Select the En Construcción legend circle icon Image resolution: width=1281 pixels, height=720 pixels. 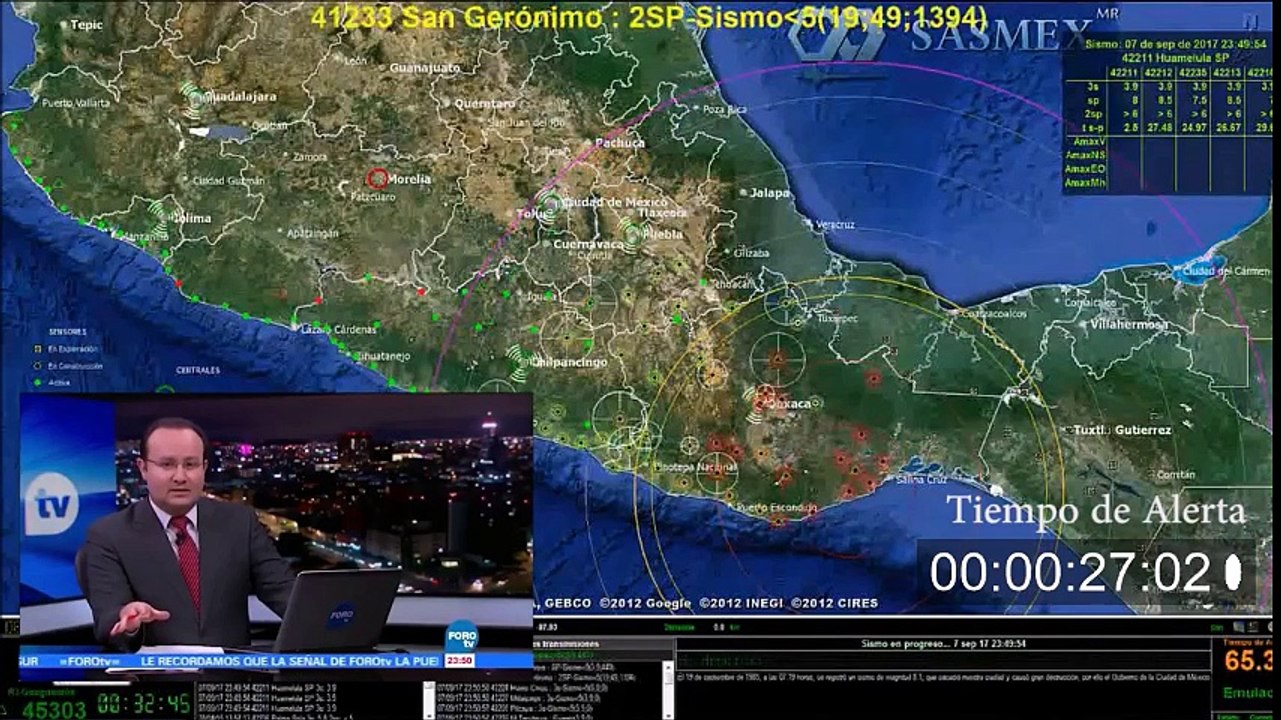pyautogui.click(x=37, y=365)
